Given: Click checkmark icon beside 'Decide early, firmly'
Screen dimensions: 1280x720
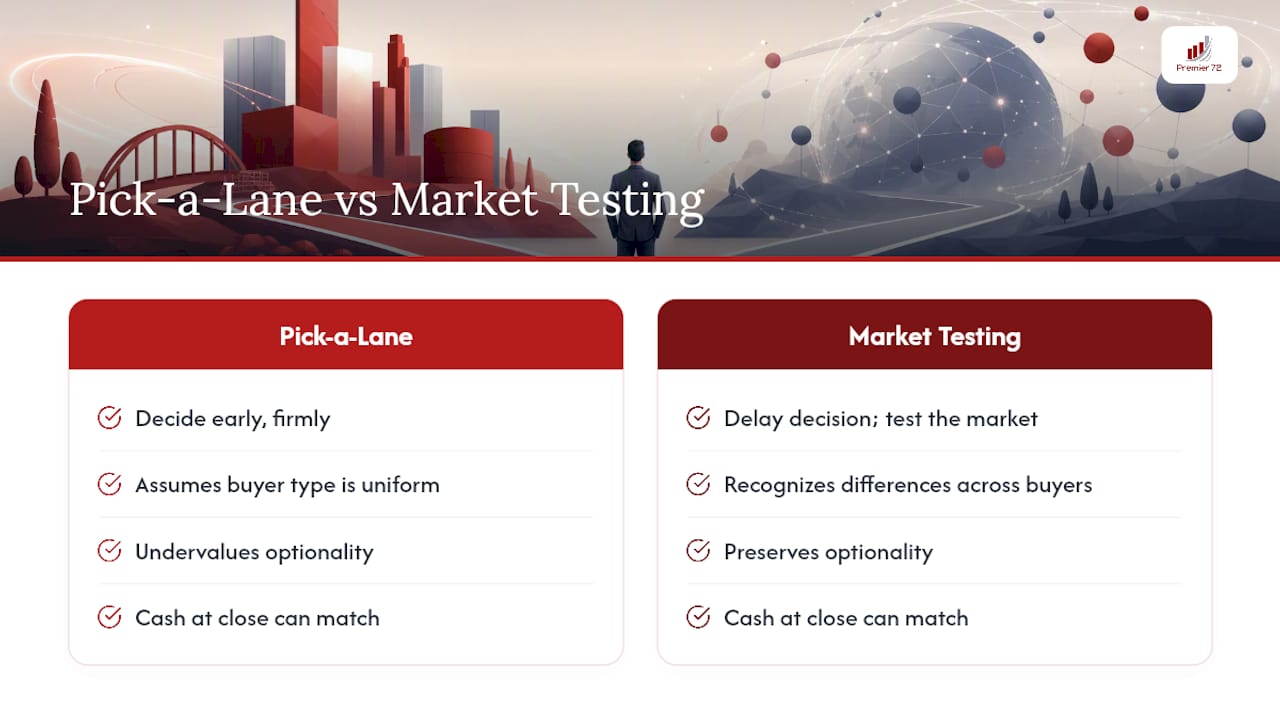Looking at the screenshot, I should pos(109,418).
